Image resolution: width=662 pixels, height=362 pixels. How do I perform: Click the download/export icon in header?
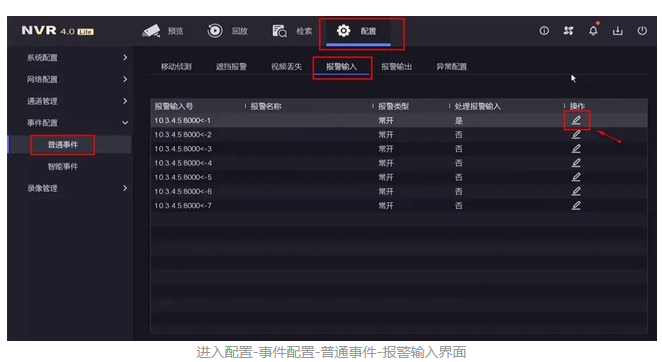(618, 30)
